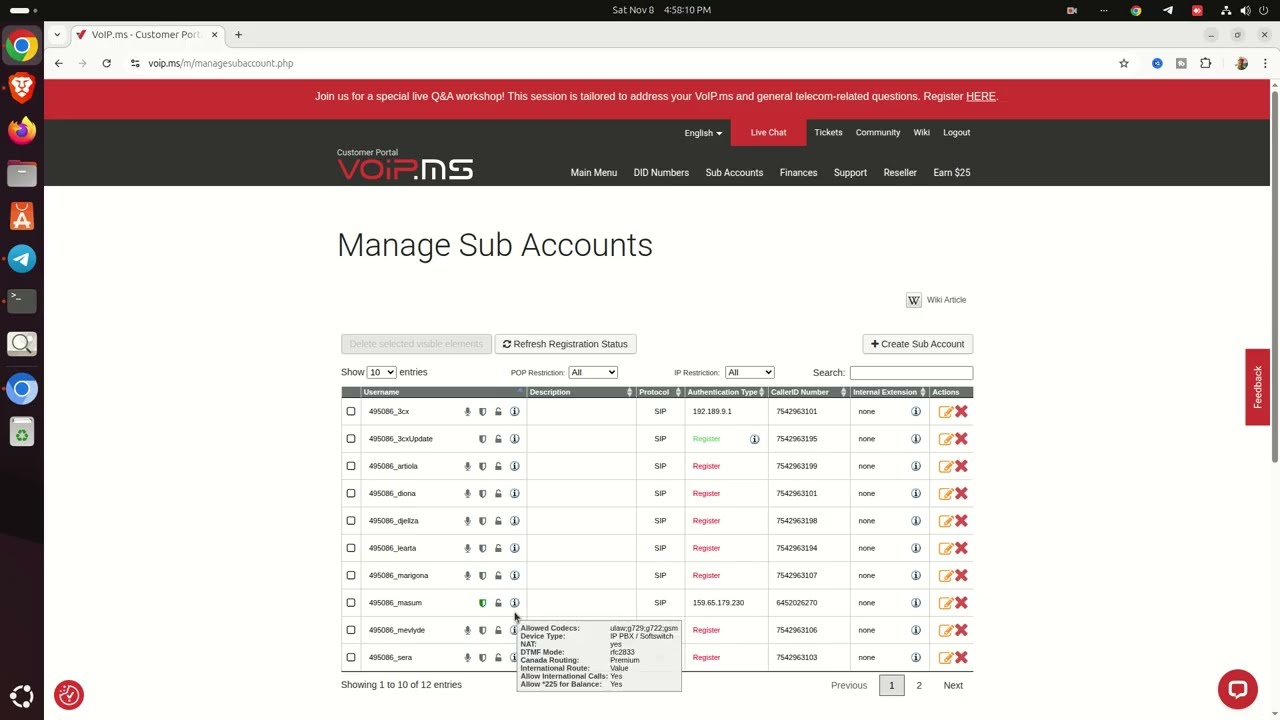Select checkbox for 495086_3cx
1280x720 pixels.
tap(351, 412)
